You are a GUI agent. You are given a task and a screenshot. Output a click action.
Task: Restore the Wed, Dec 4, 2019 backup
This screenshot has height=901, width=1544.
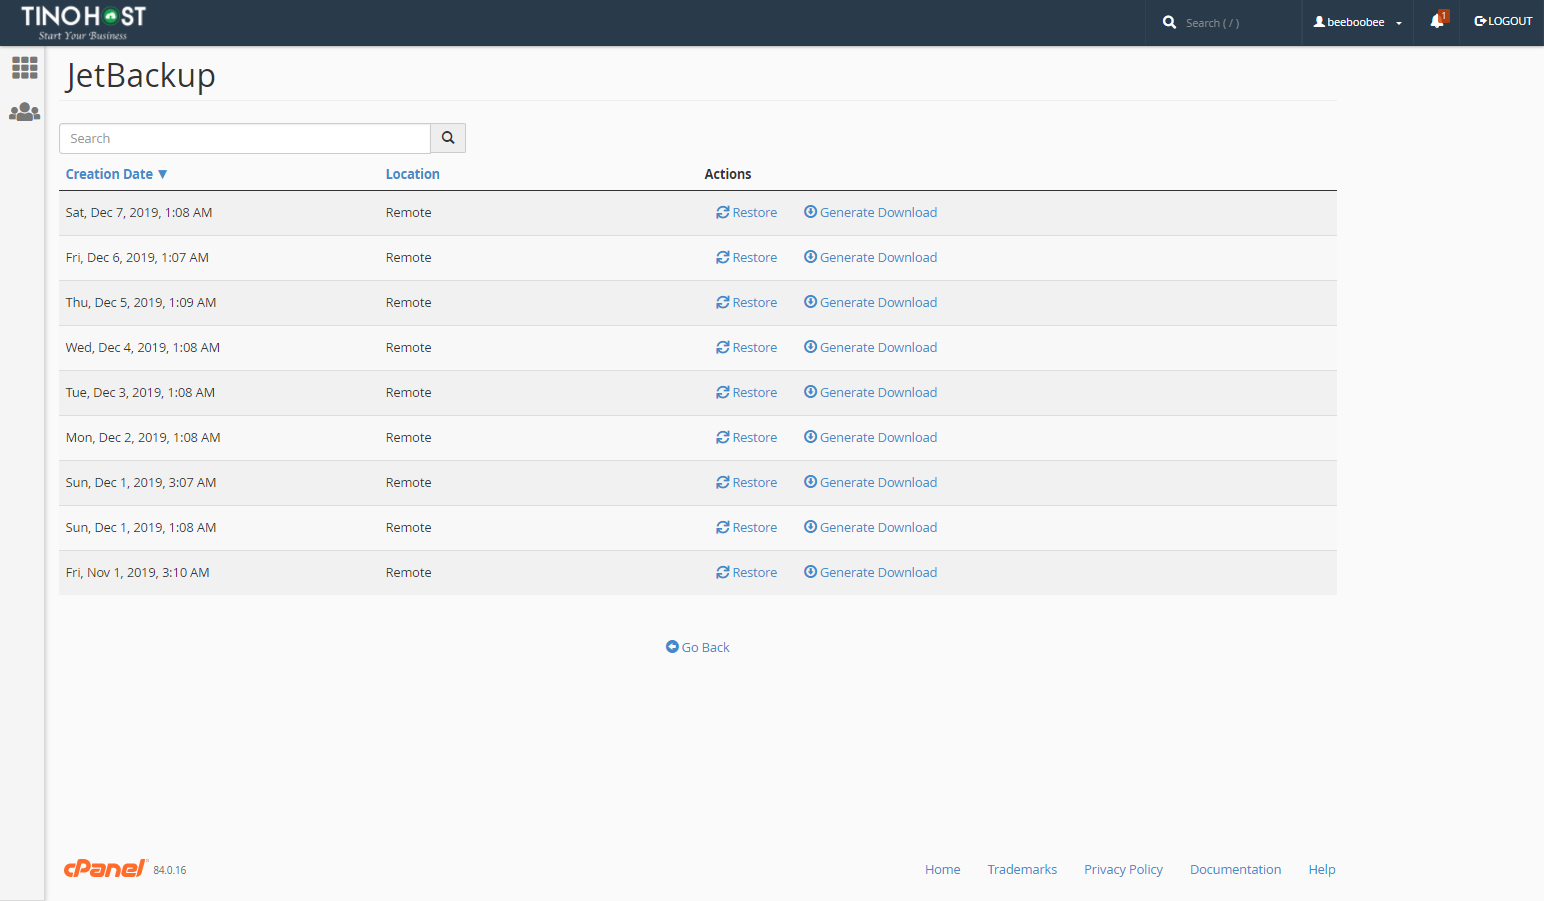[746, 347]
